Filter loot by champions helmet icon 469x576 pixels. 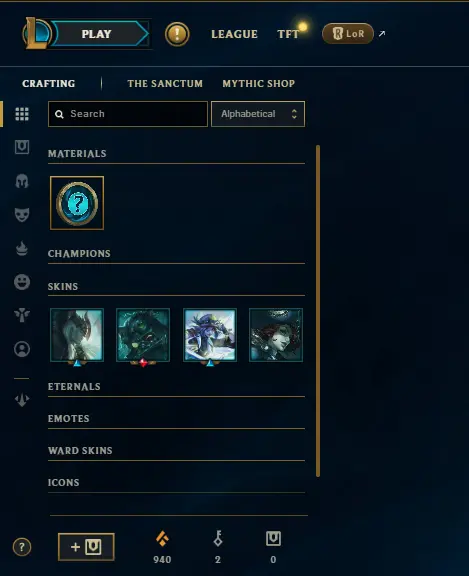(x=22, y=181)
